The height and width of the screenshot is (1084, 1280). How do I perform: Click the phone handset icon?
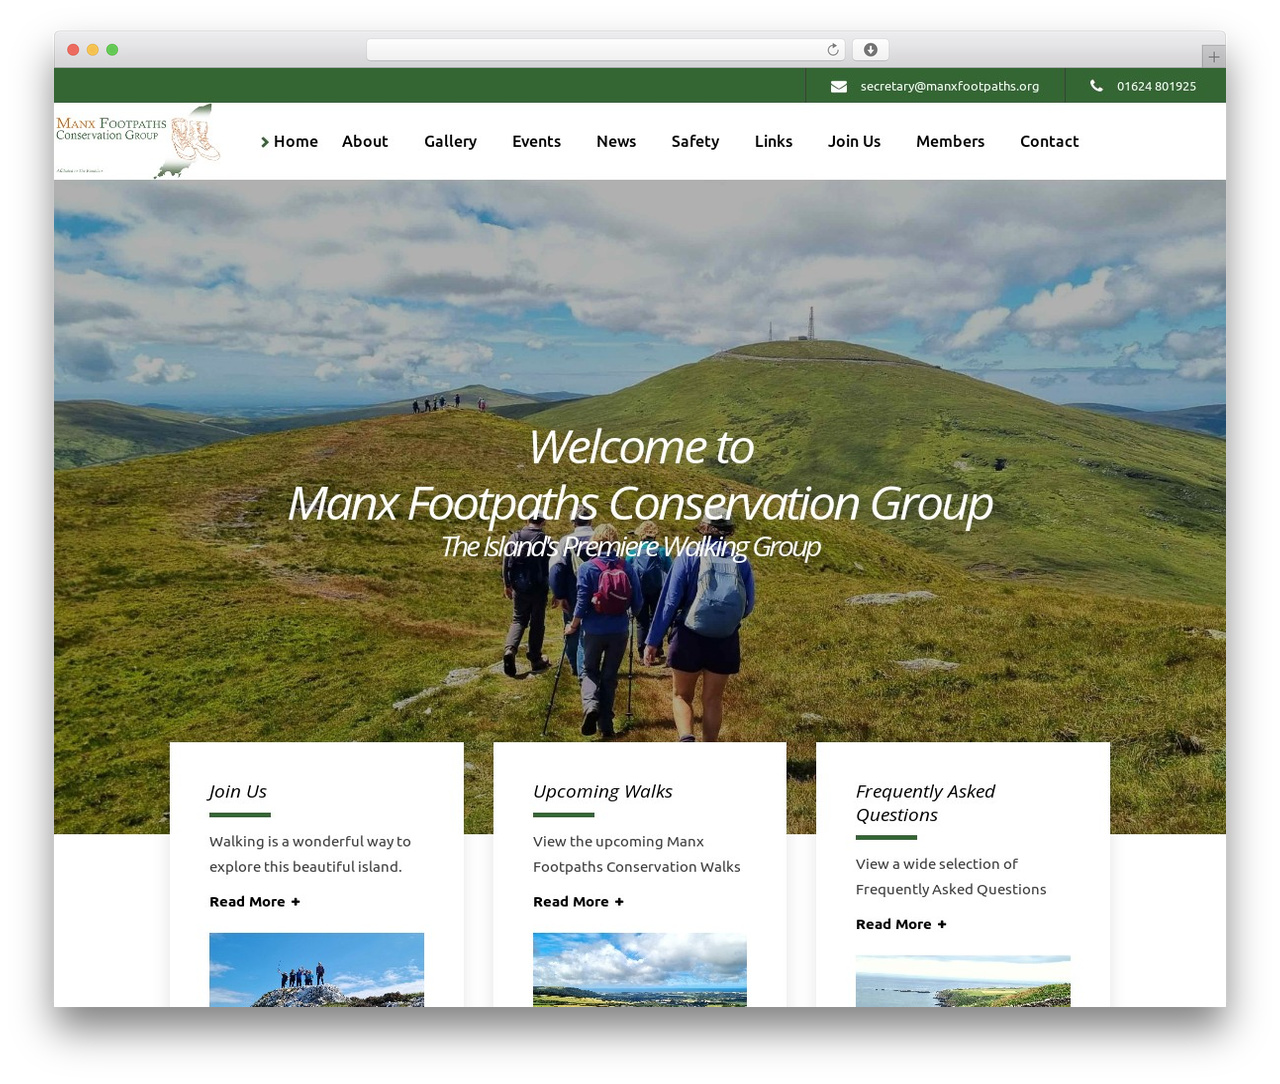(x=1096, y=86)
